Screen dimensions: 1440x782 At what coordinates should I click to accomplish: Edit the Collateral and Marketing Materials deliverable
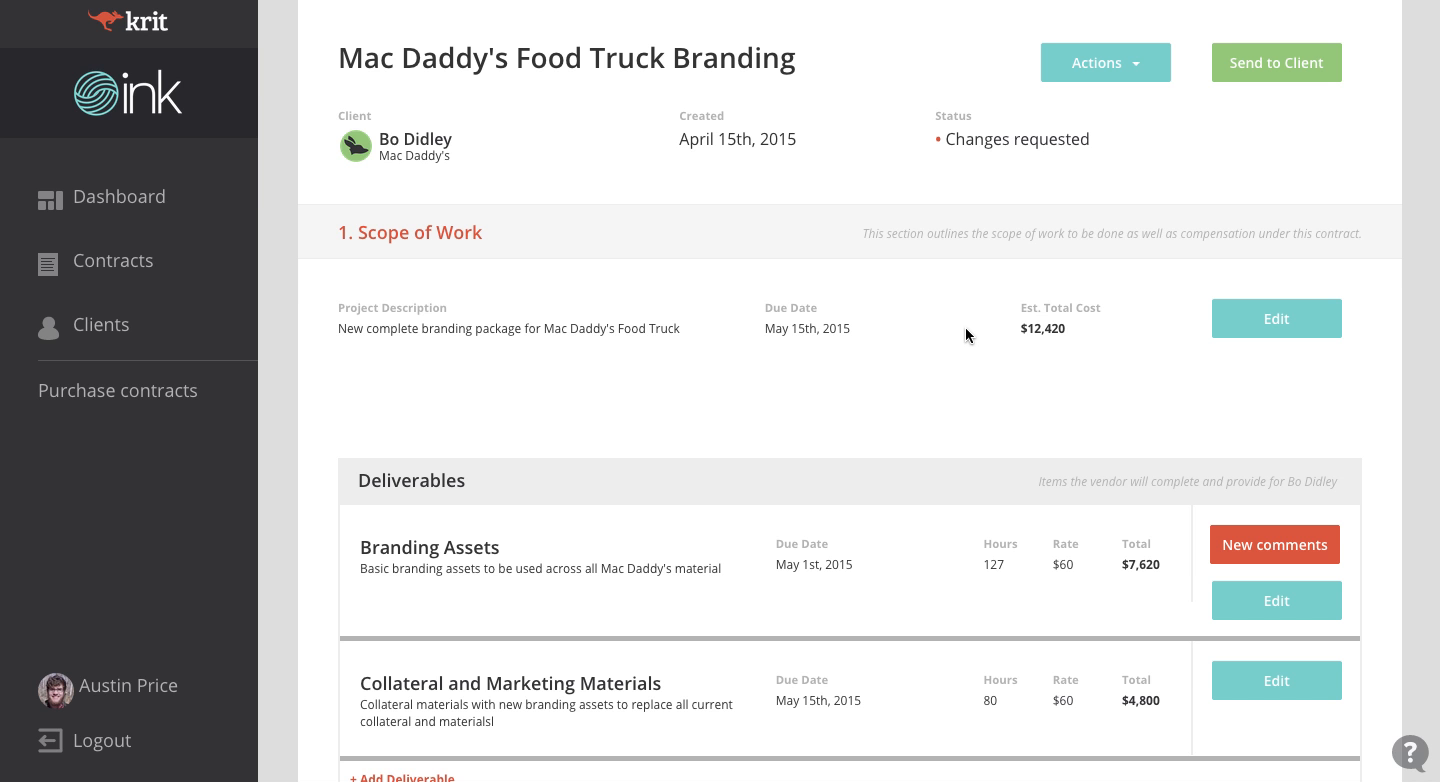pos(1276,681)
